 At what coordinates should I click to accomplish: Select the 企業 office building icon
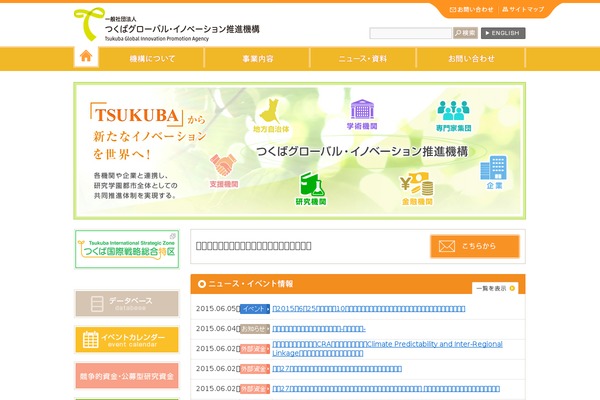tap(494, 172)
